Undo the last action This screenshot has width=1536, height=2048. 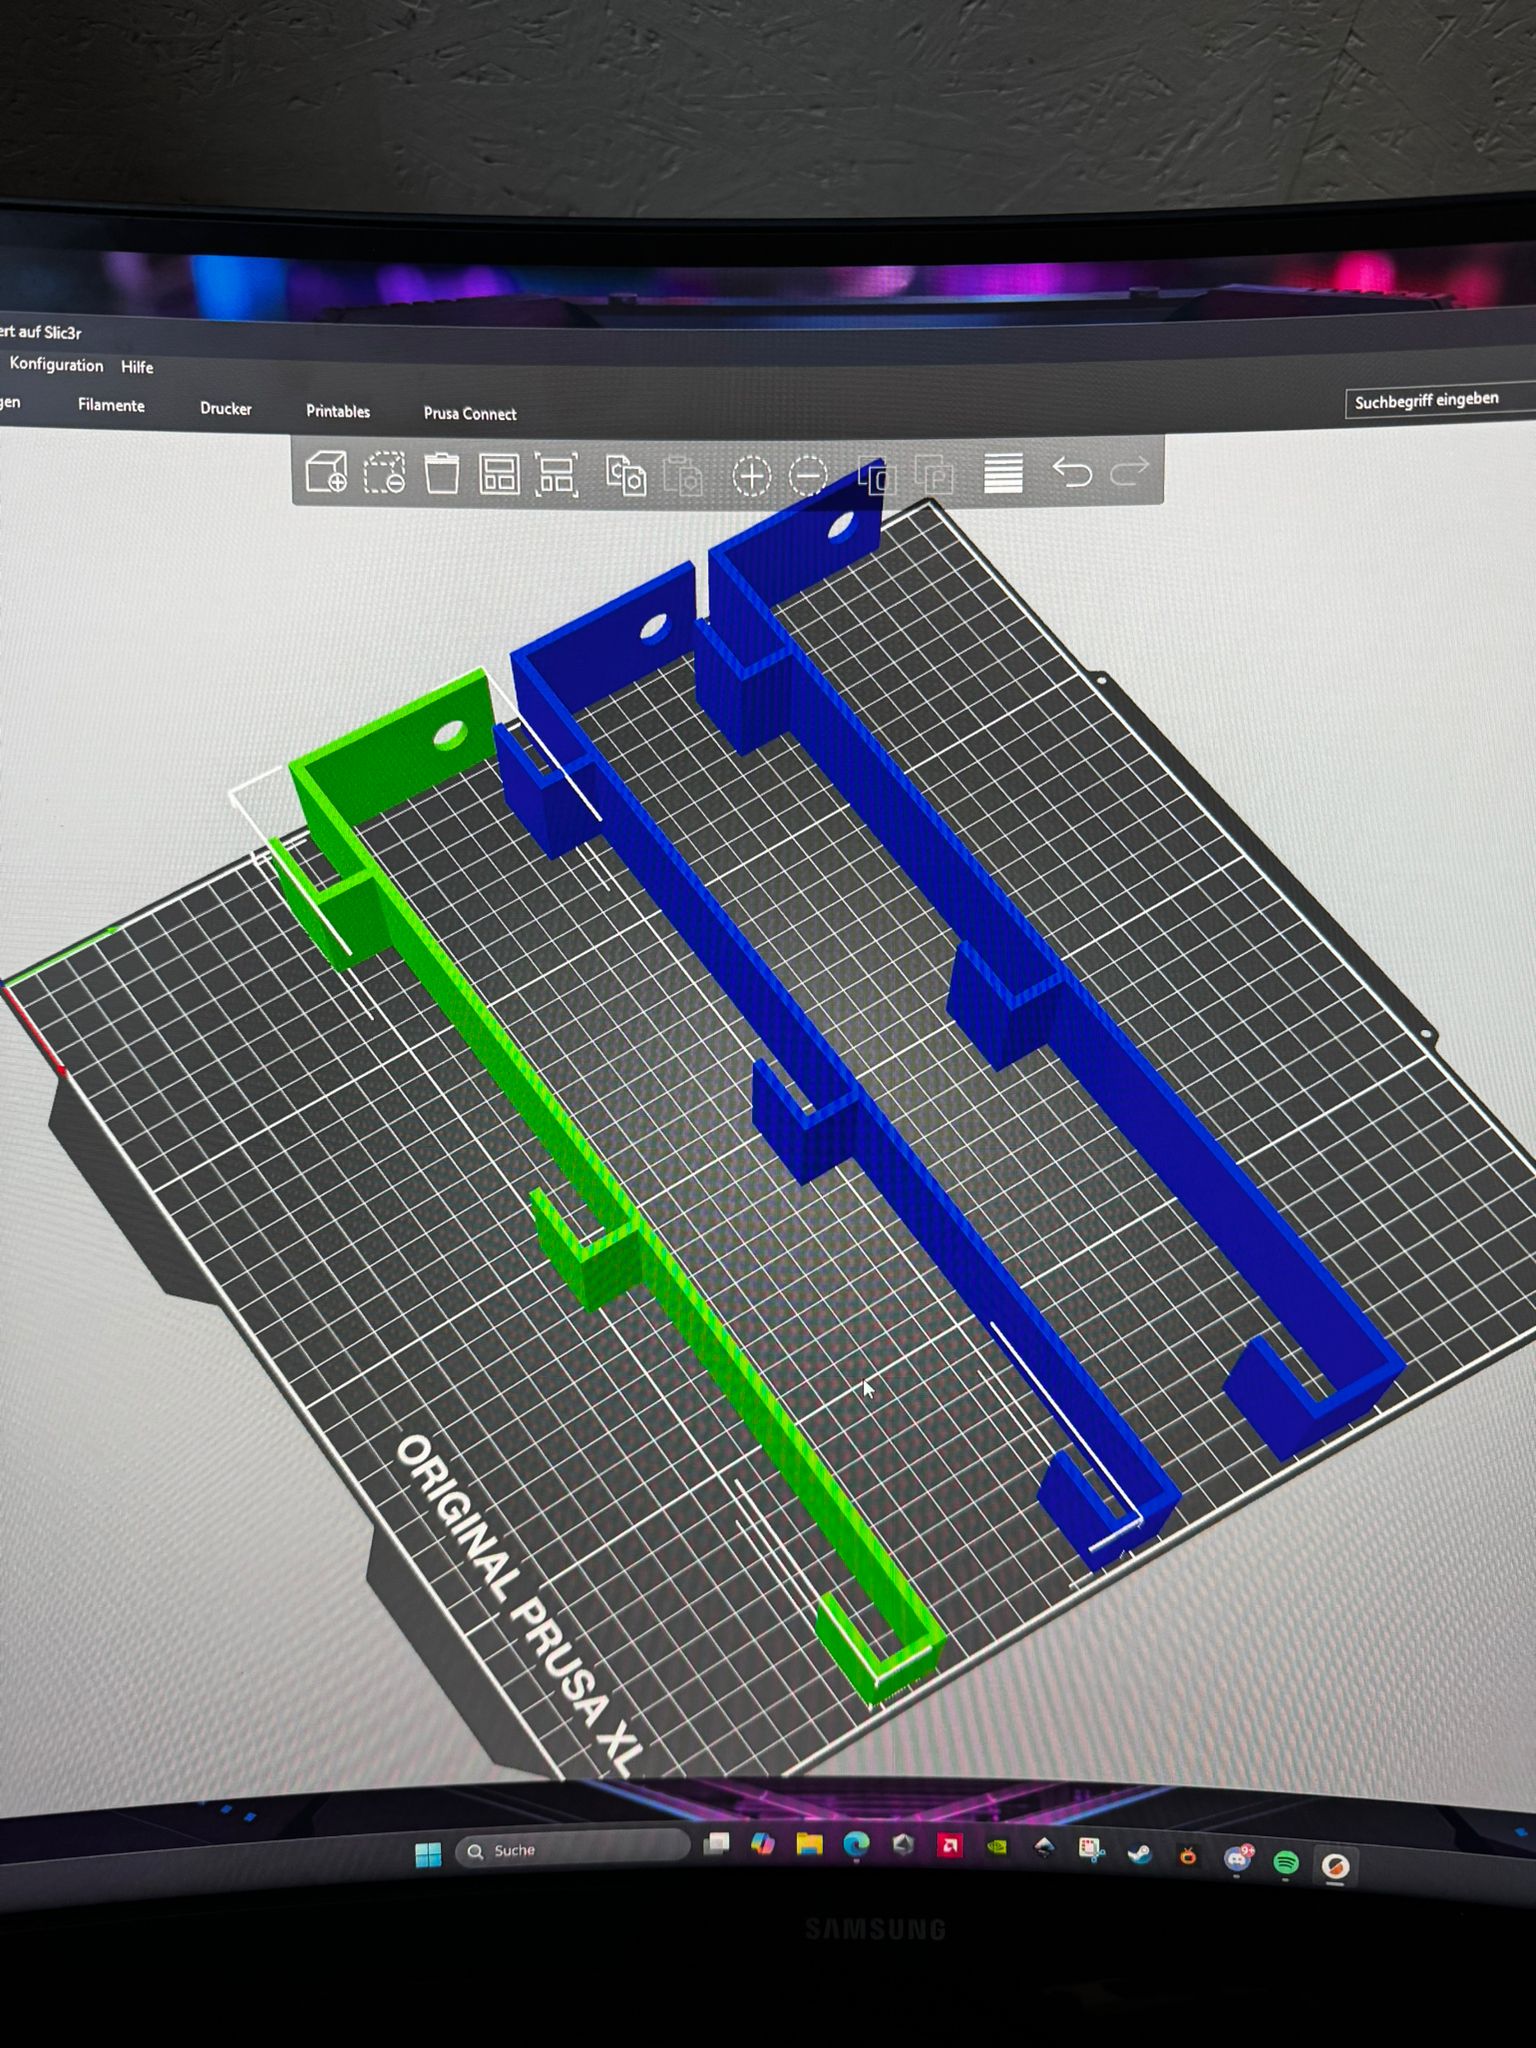(1072, 472)
